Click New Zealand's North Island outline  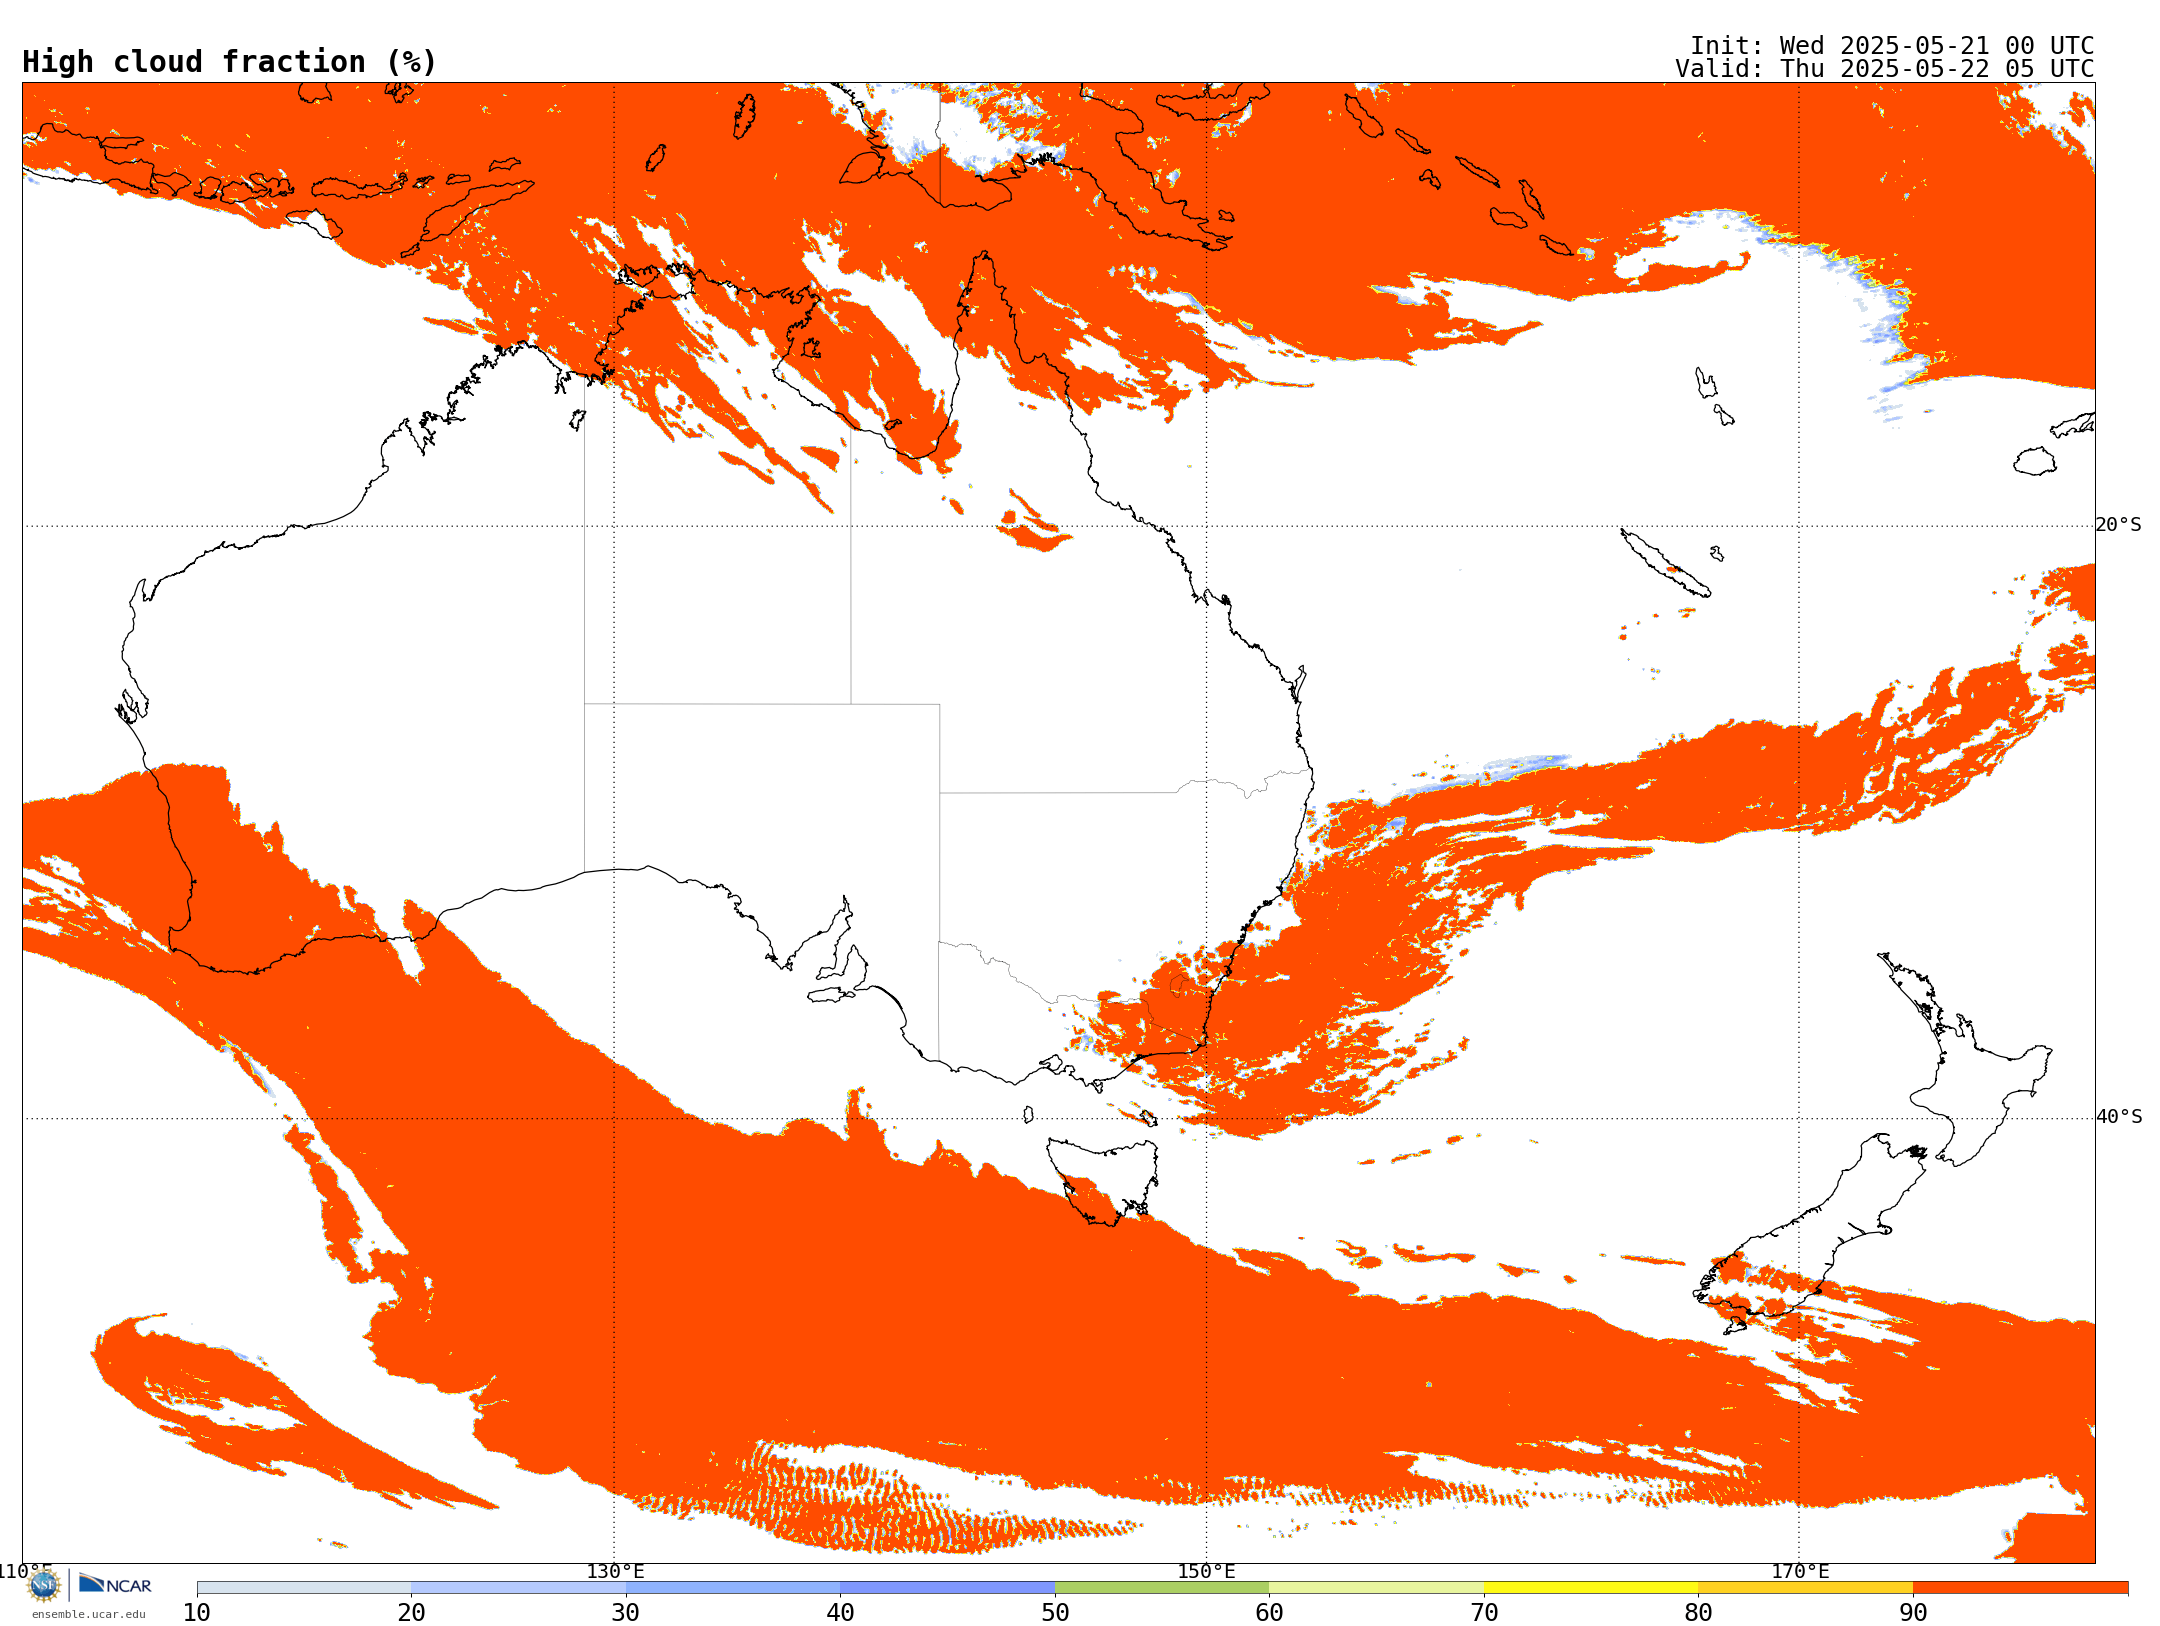[1966, 1060]
